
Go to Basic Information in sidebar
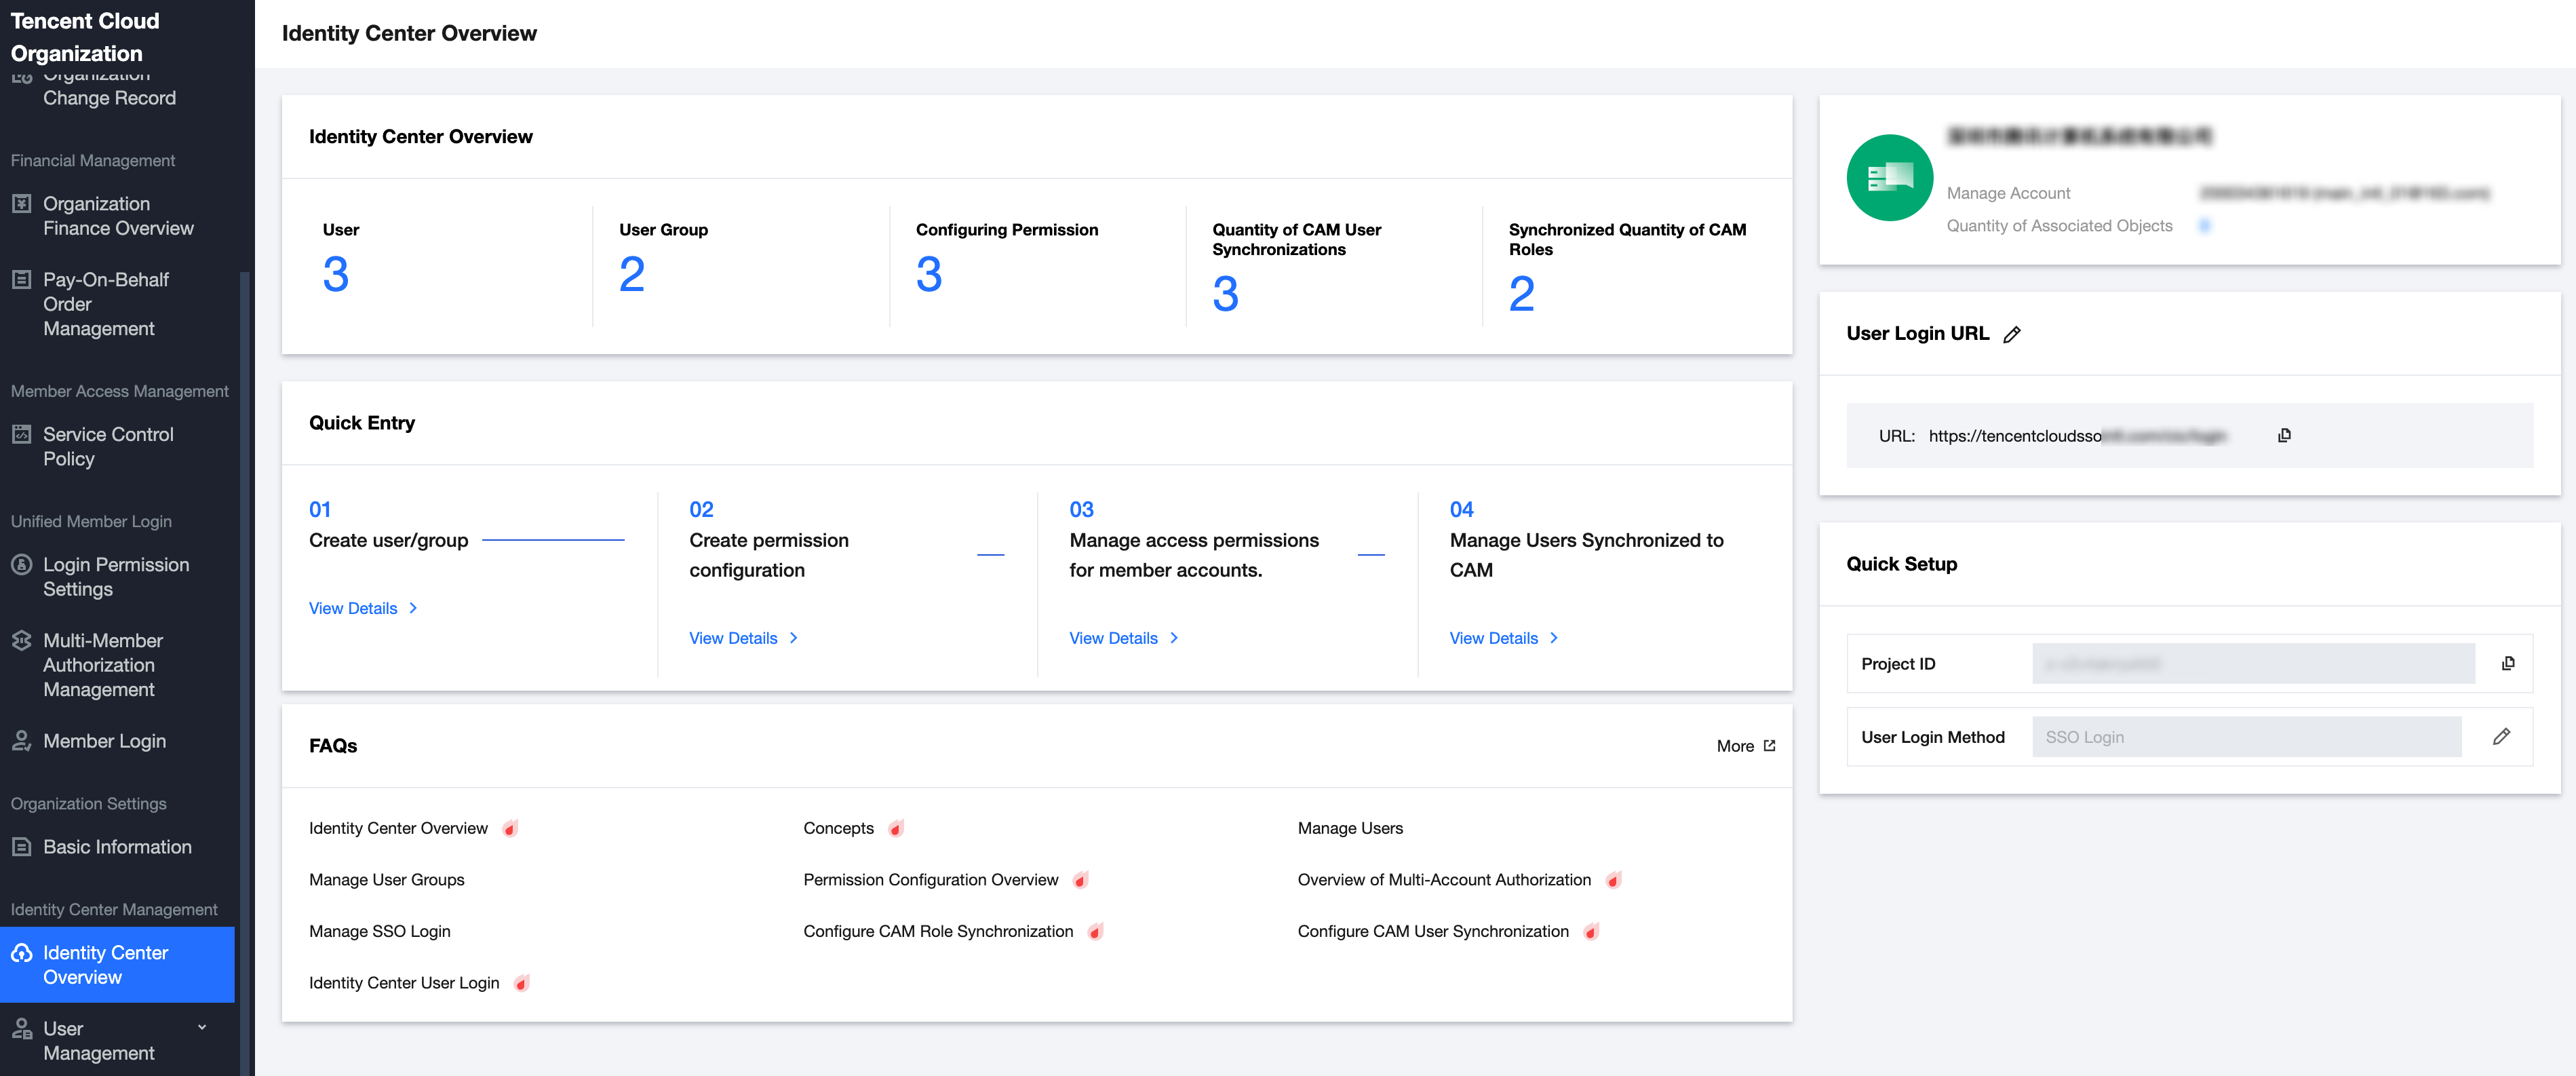(x=117, y=847)
